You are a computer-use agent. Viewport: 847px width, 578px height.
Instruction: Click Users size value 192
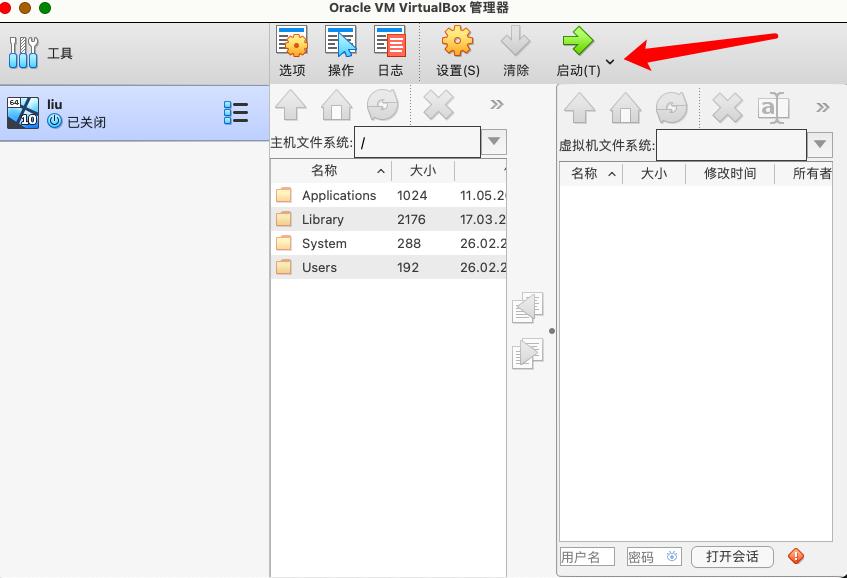pyautogui.click(x=408, y=267)
